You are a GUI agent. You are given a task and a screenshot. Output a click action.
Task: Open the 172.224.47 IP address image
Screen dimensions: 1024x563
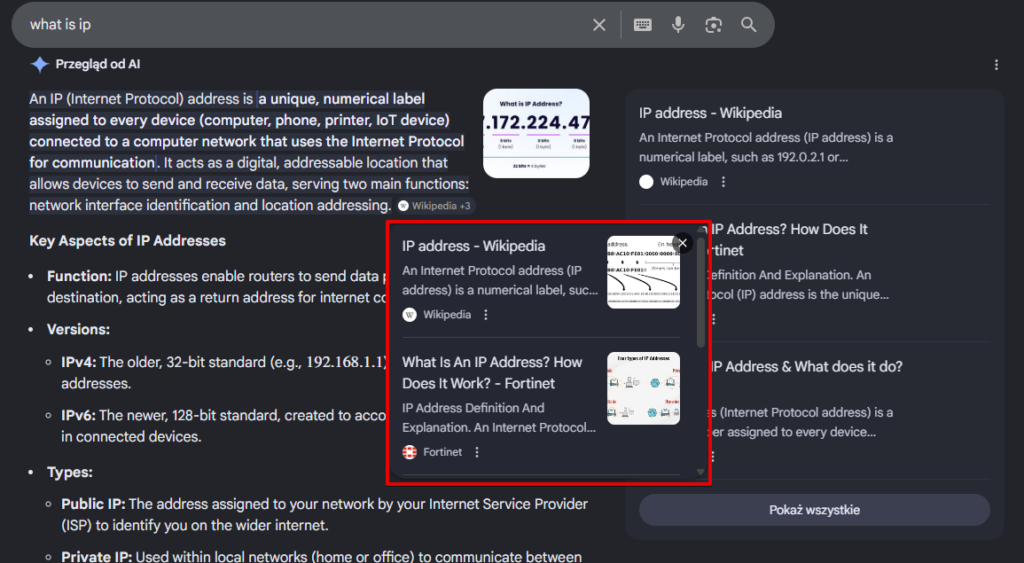(536, 133)
